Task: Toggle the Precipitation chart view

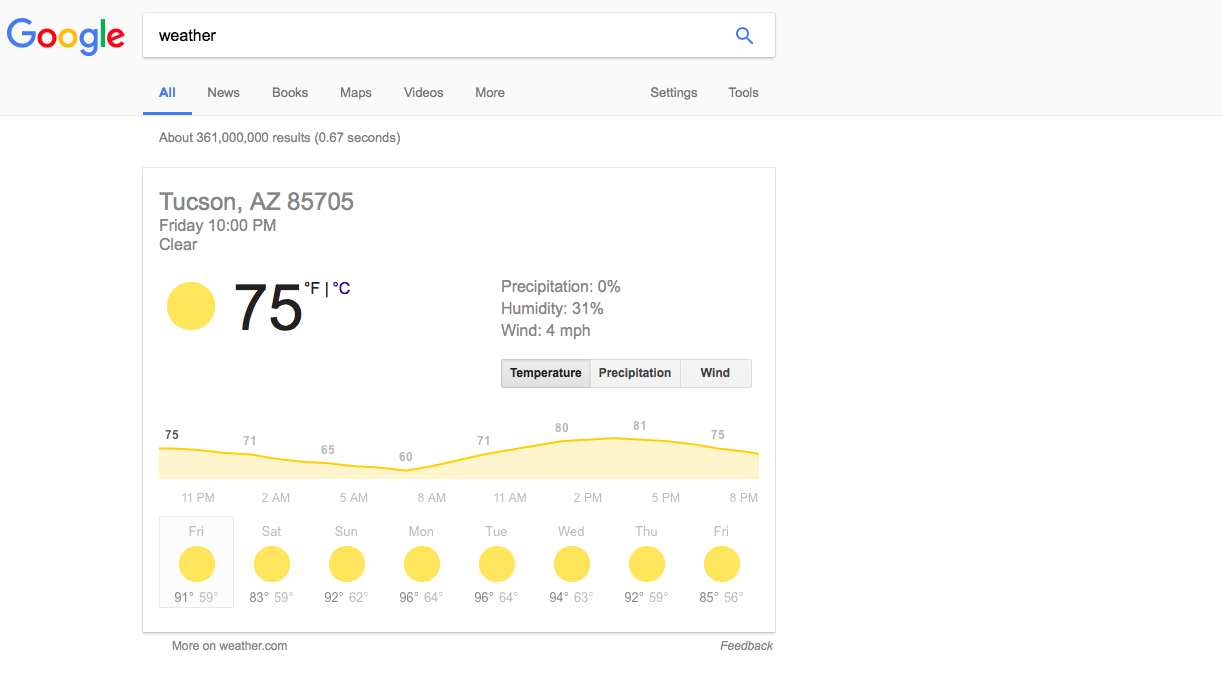Action: [635, 373]
